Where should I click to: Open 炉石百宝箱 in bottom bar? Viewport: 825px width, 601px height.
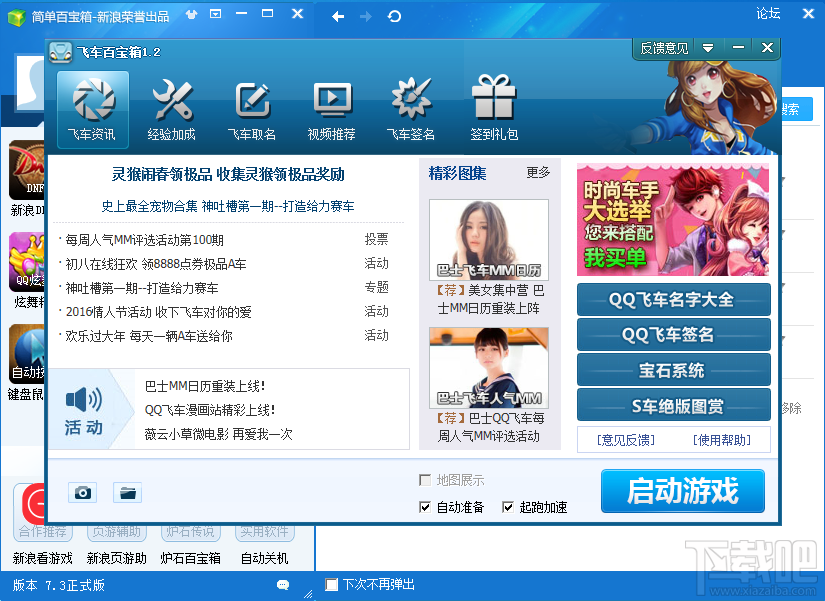click(190, 558)
